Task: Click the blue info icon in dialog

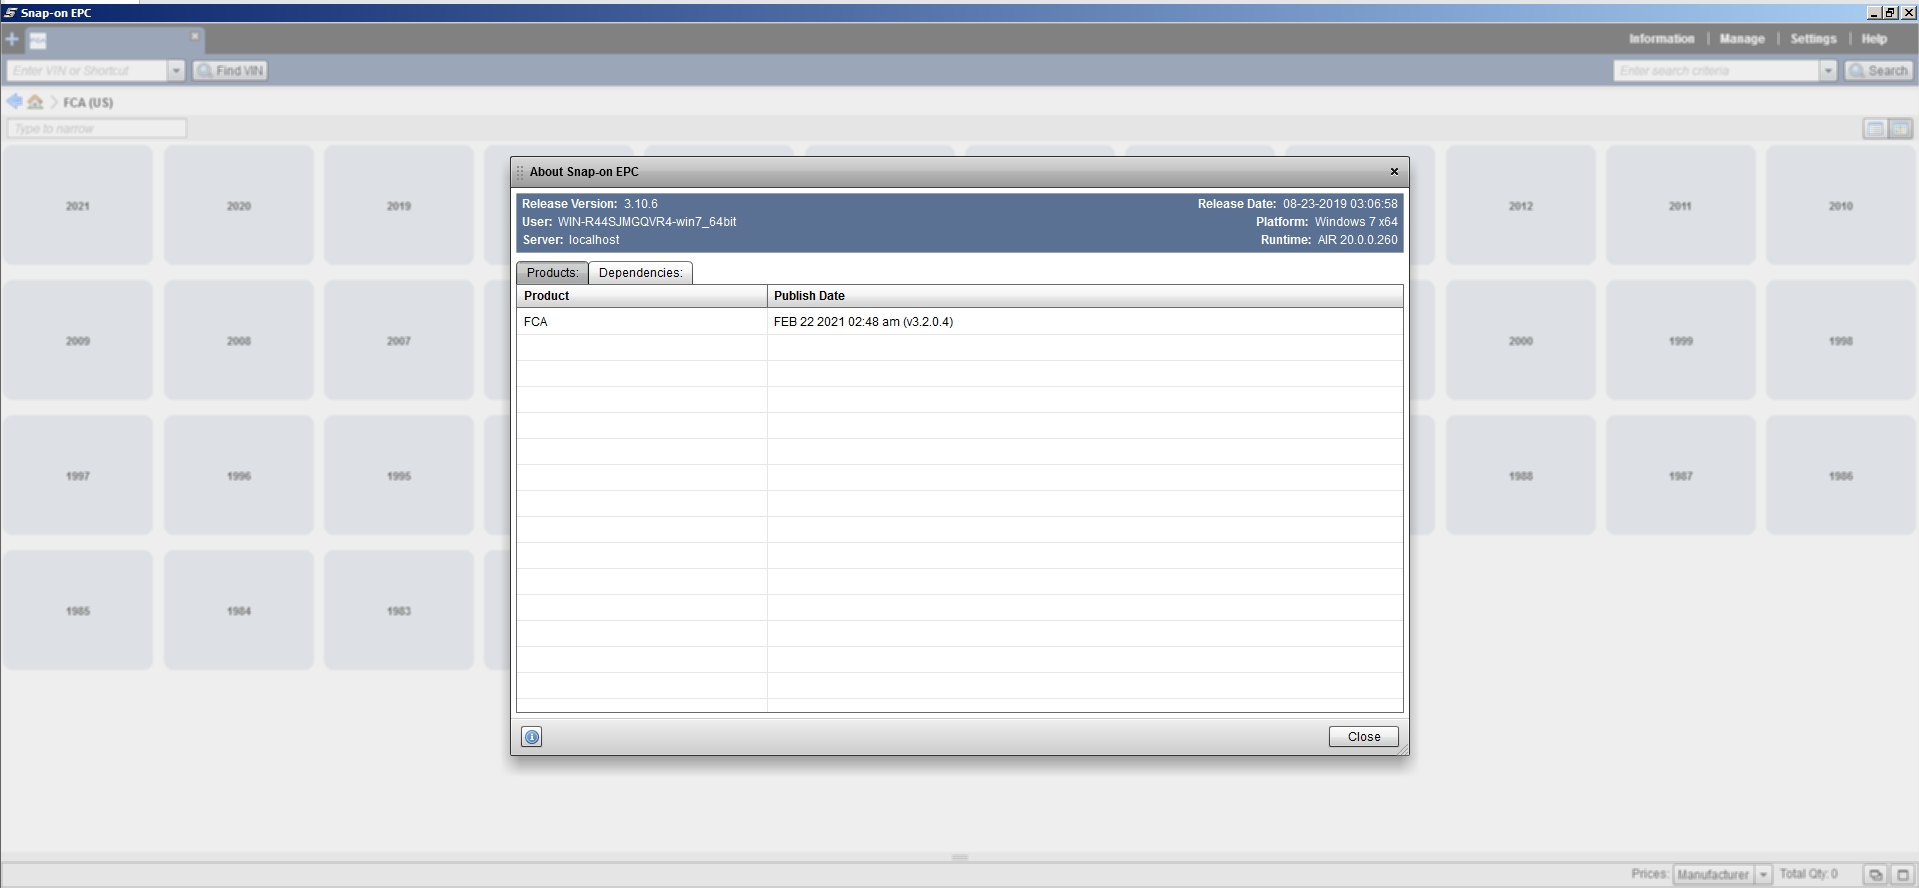Action: 532,737
